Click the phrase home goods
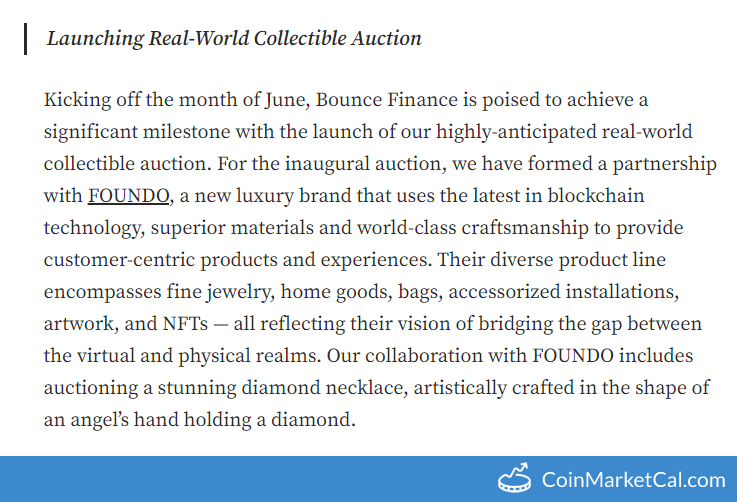 pos(328,292)
